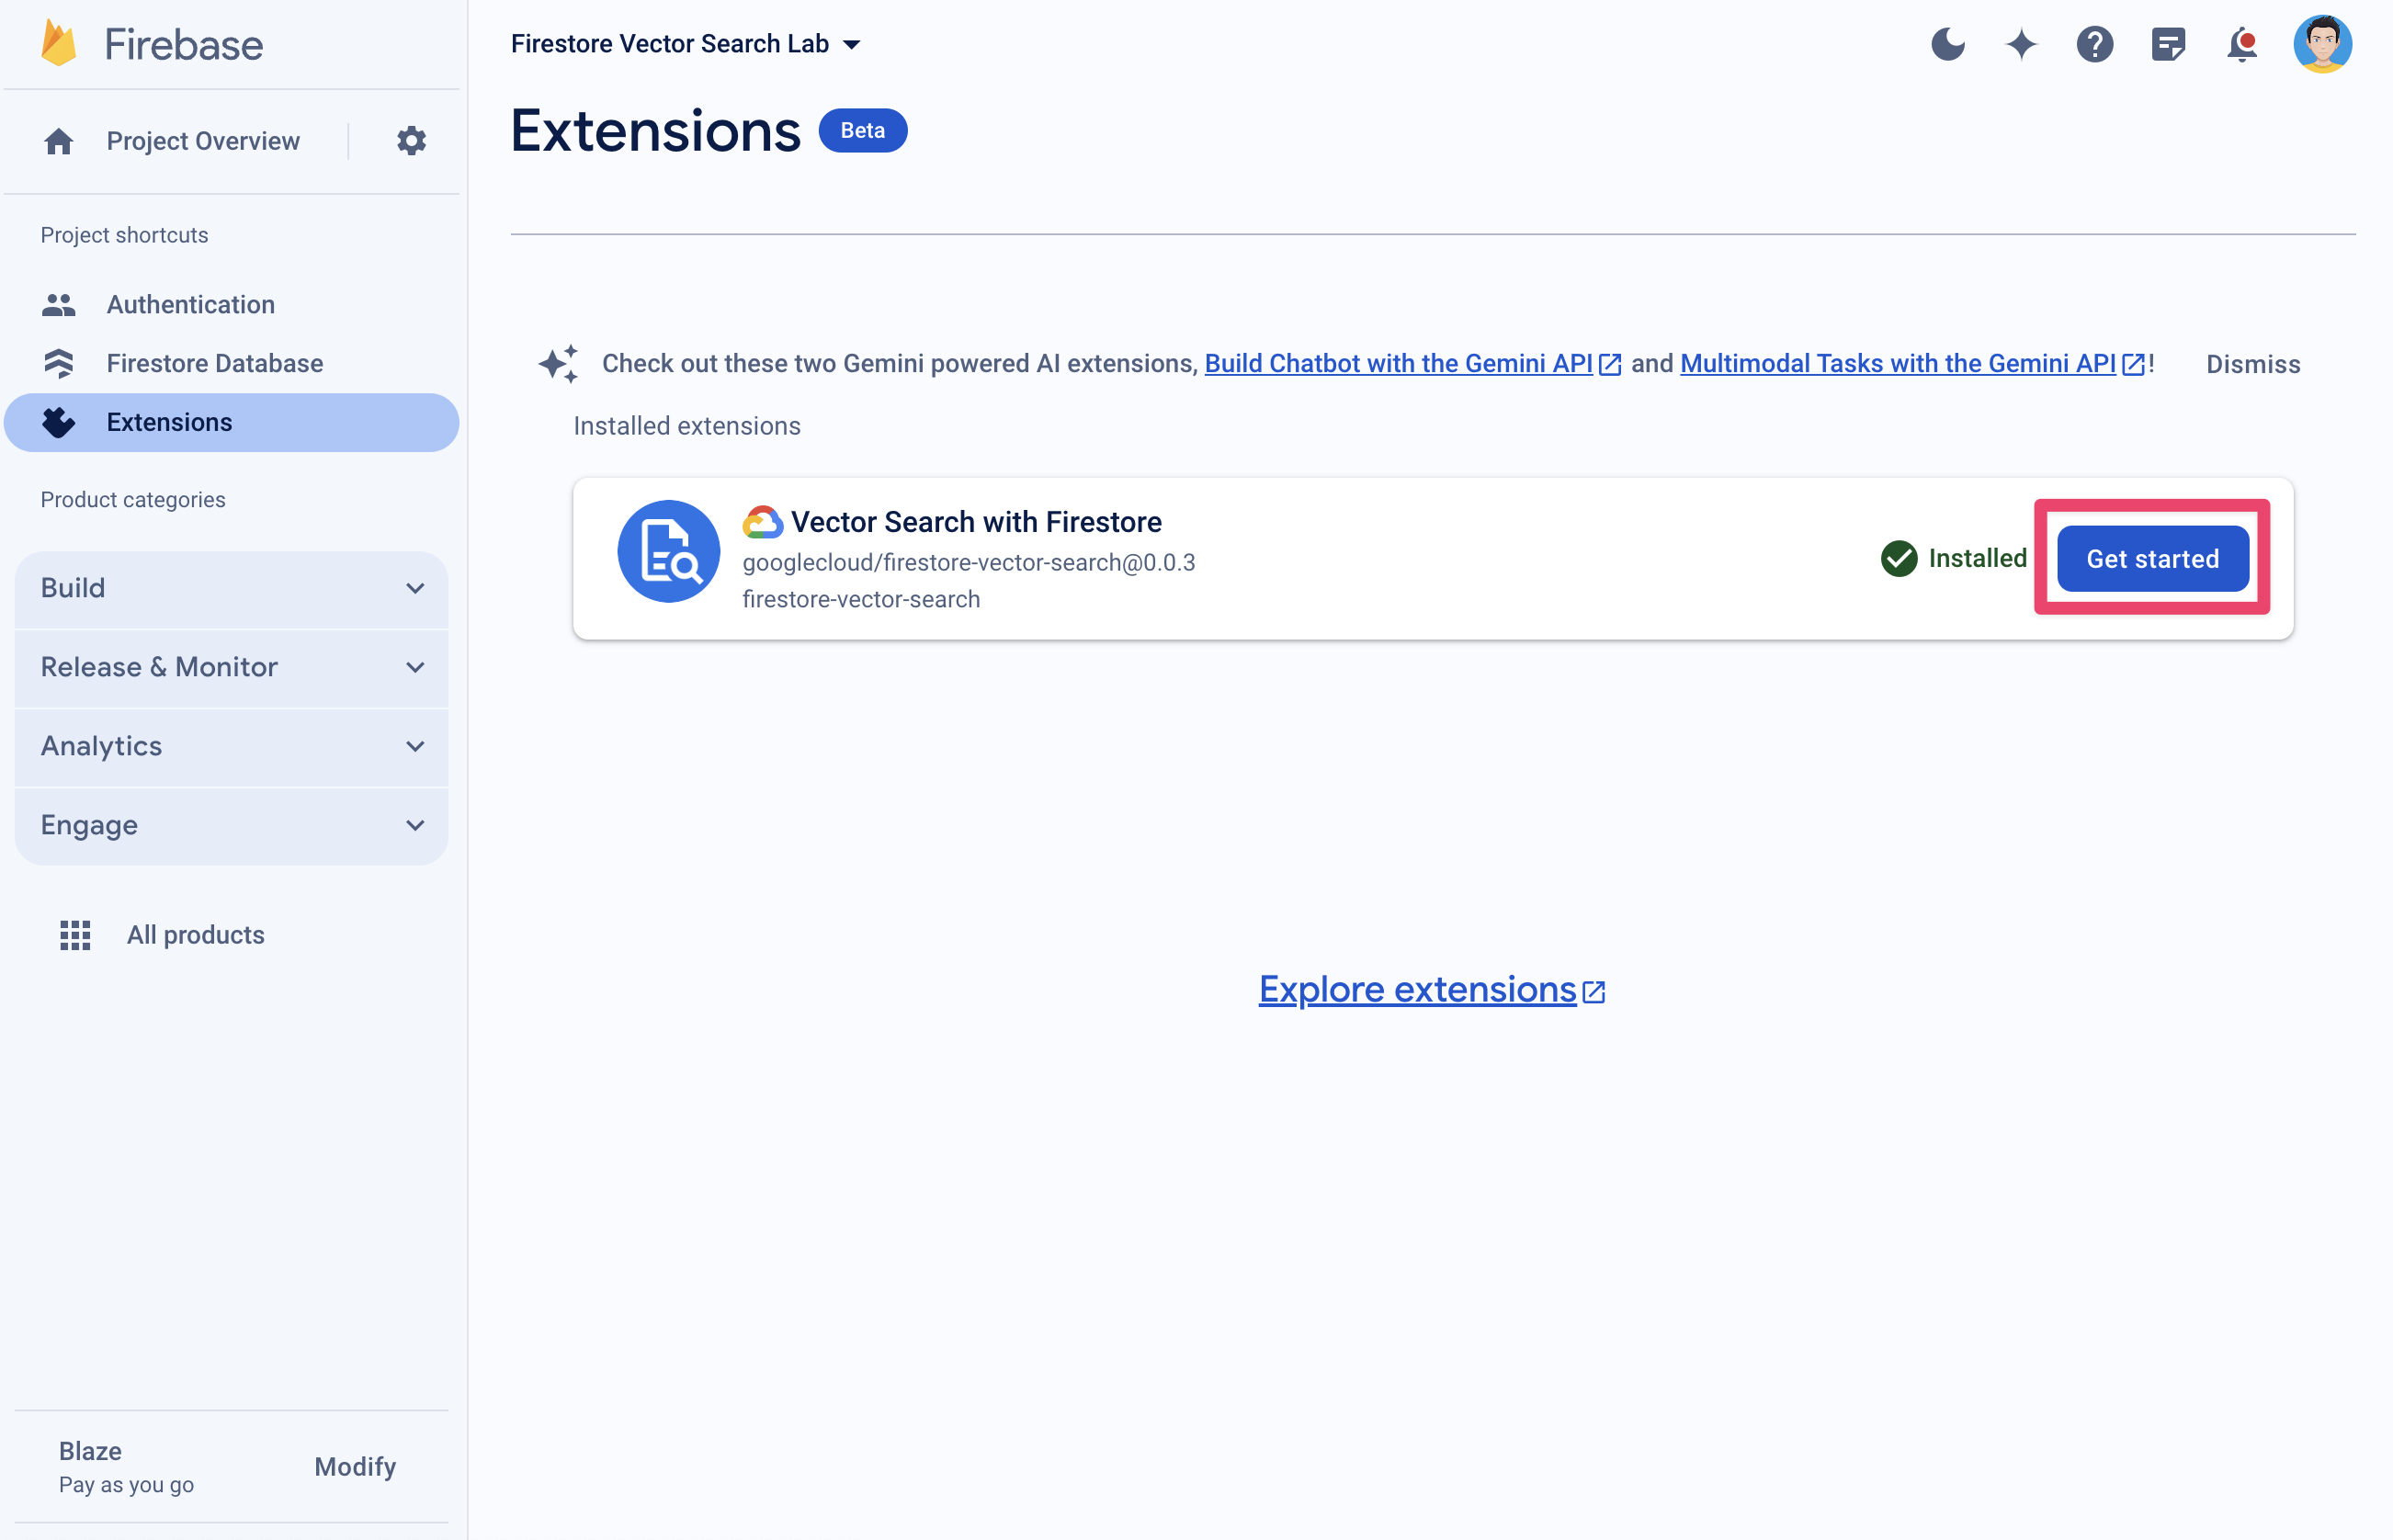Select the Extensions menu item
Image resolution: width=2393 pixels, height=1540 pixels.
[x=167, y=420]
